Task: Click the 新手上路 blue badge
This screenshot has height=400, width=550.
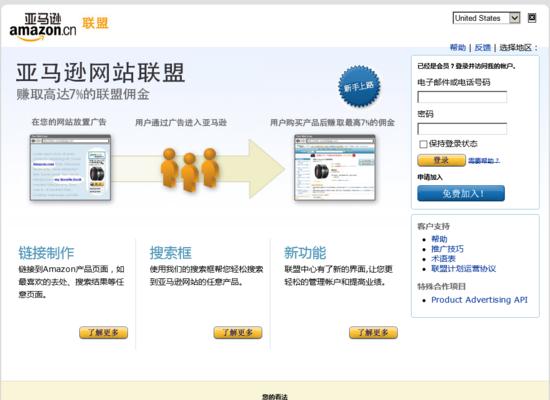Action: (x=359, y=86)
